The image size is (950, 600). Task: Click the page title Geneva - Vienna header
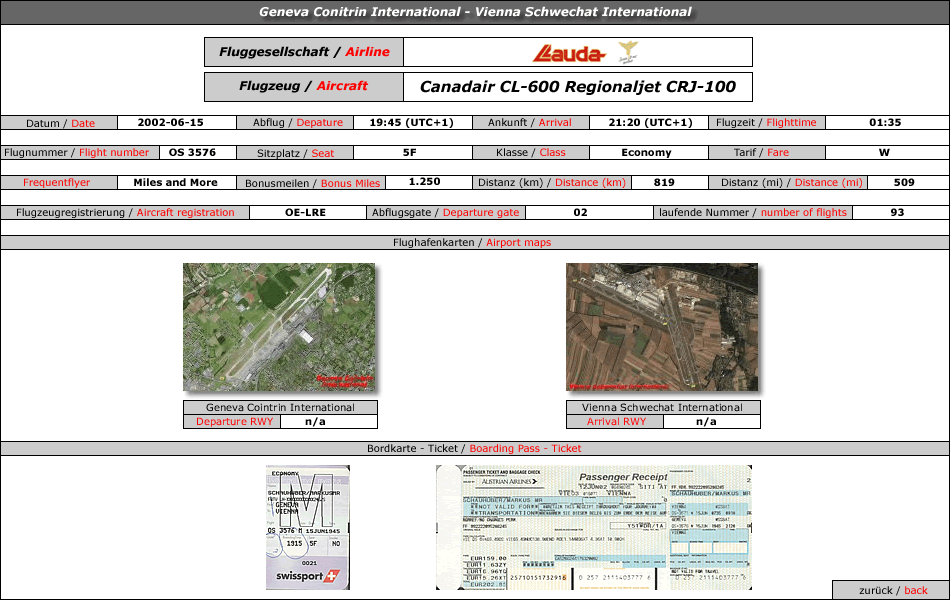click(475, 12)
